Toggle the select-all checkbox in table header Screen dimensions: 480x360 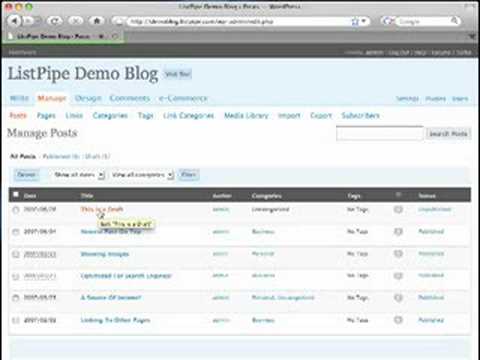pyautogui.click(x=16, y=195)
